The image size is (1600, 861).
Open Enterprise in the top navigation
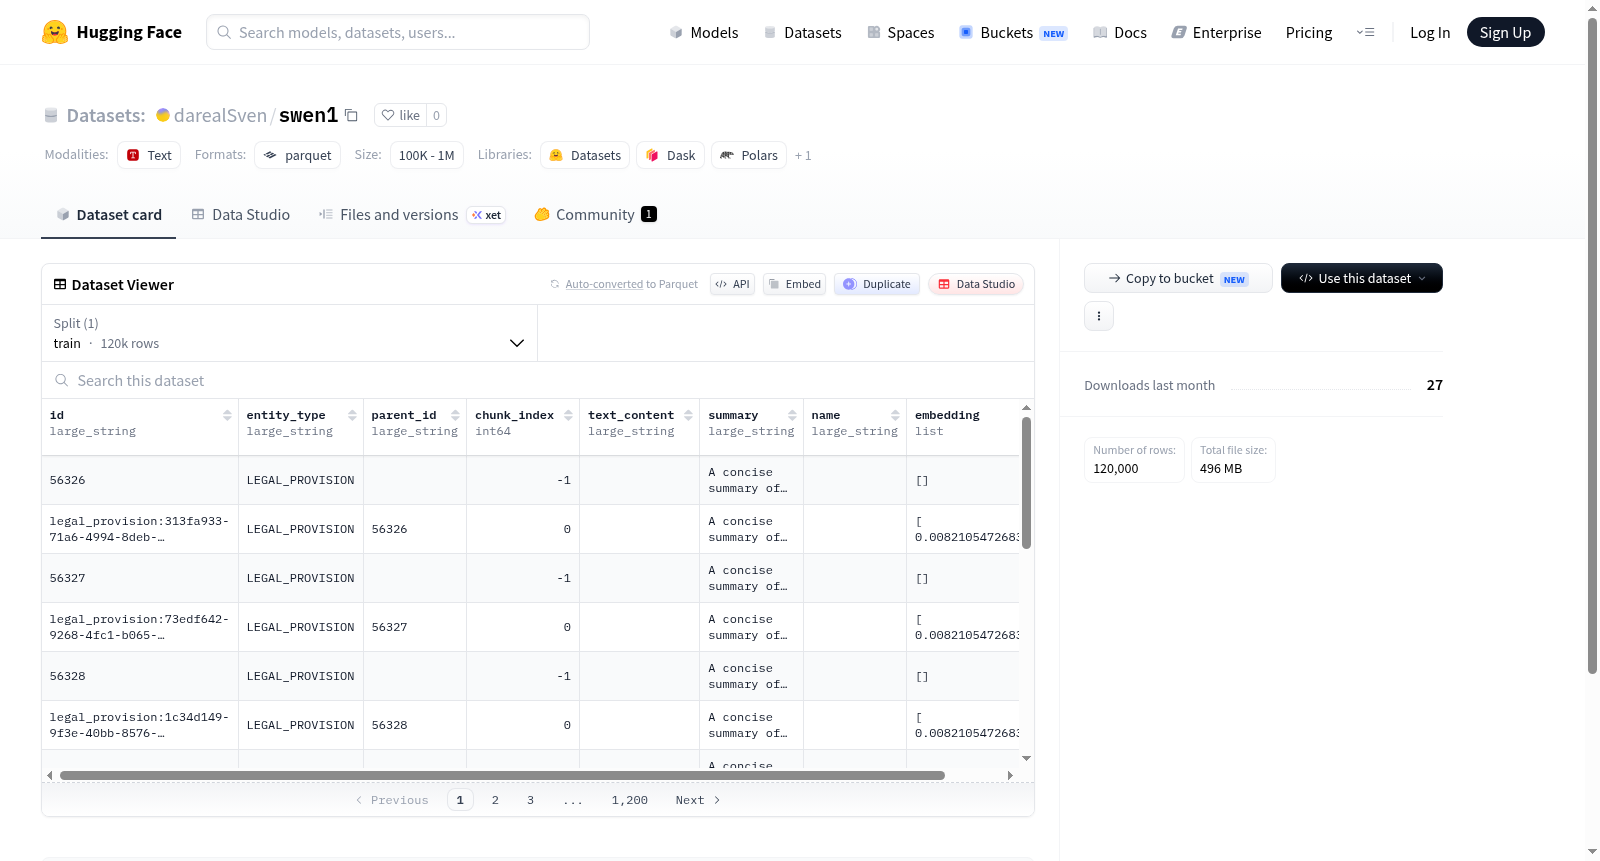pos(1216,33)
